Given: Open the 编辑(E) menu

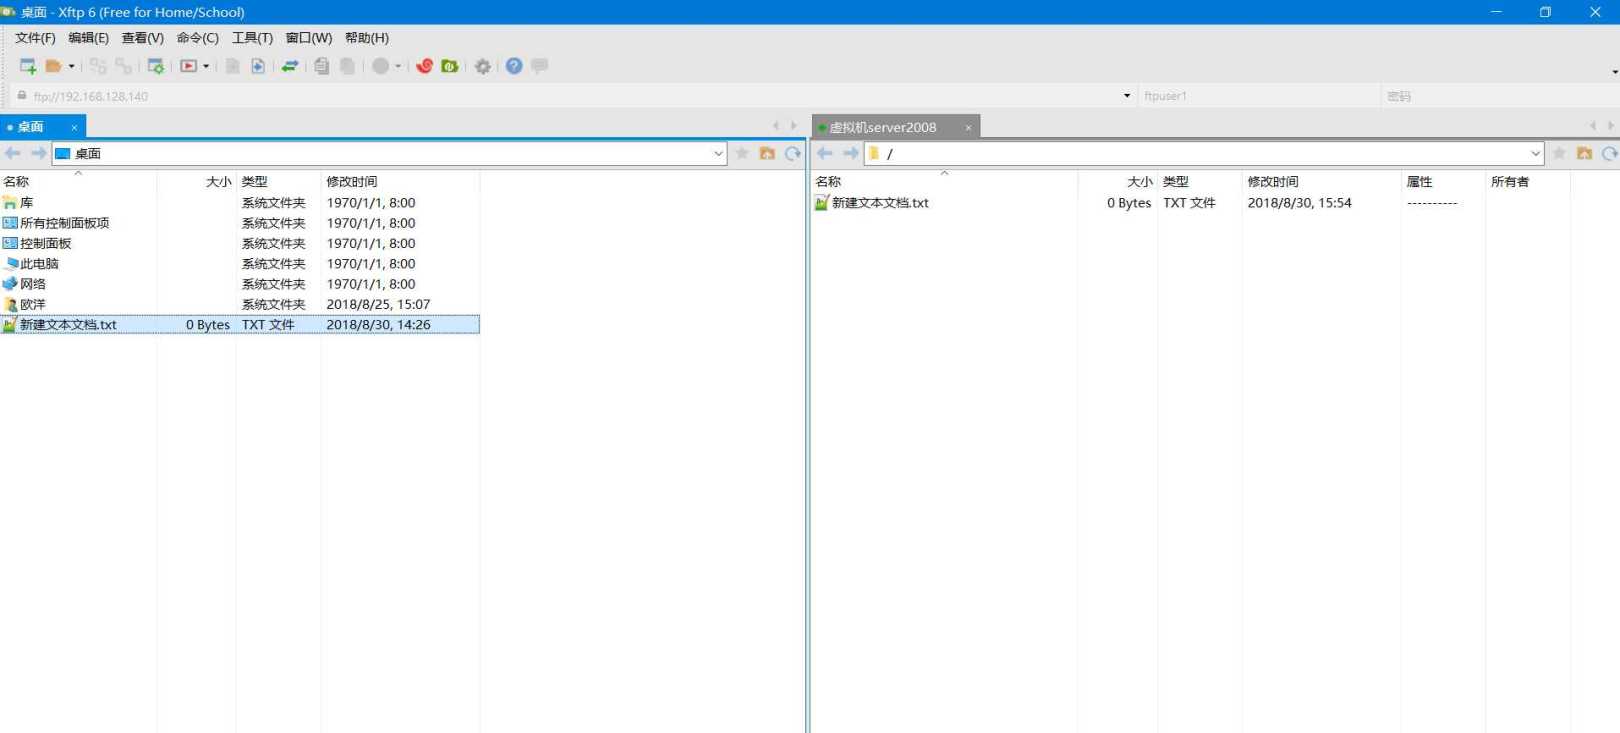Looking at the screenshot, I should [x=89, y=38].
